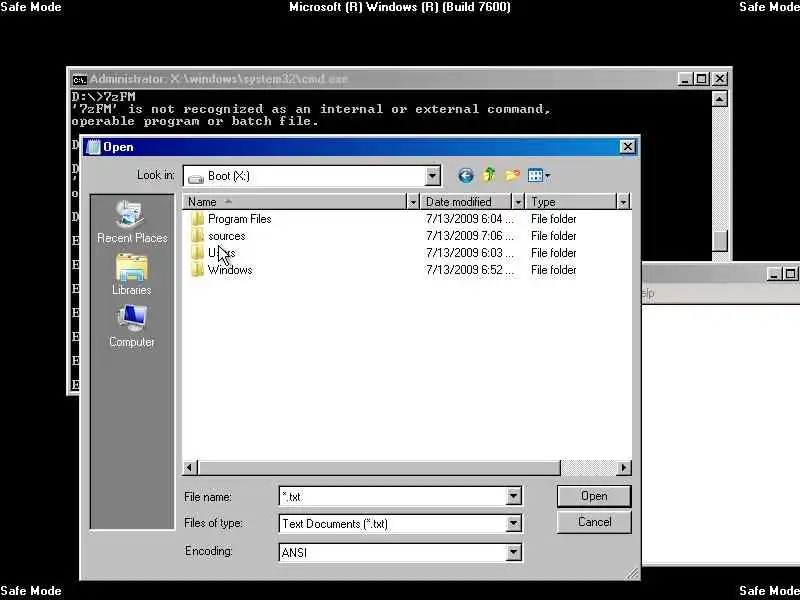Open Date modified column filter arrow
Image resolution: width=800 pixels, height=600 pixels.
pyautogui.click(x=517, y=202)
